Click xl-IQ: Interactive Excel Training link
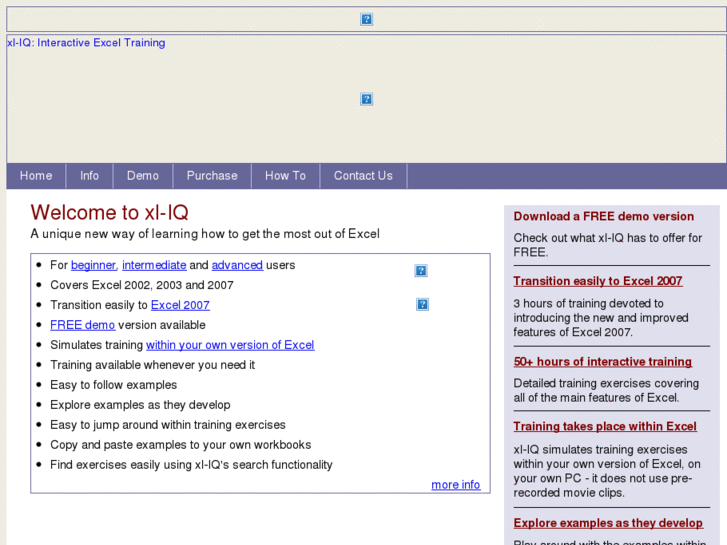 pos(86,43)
